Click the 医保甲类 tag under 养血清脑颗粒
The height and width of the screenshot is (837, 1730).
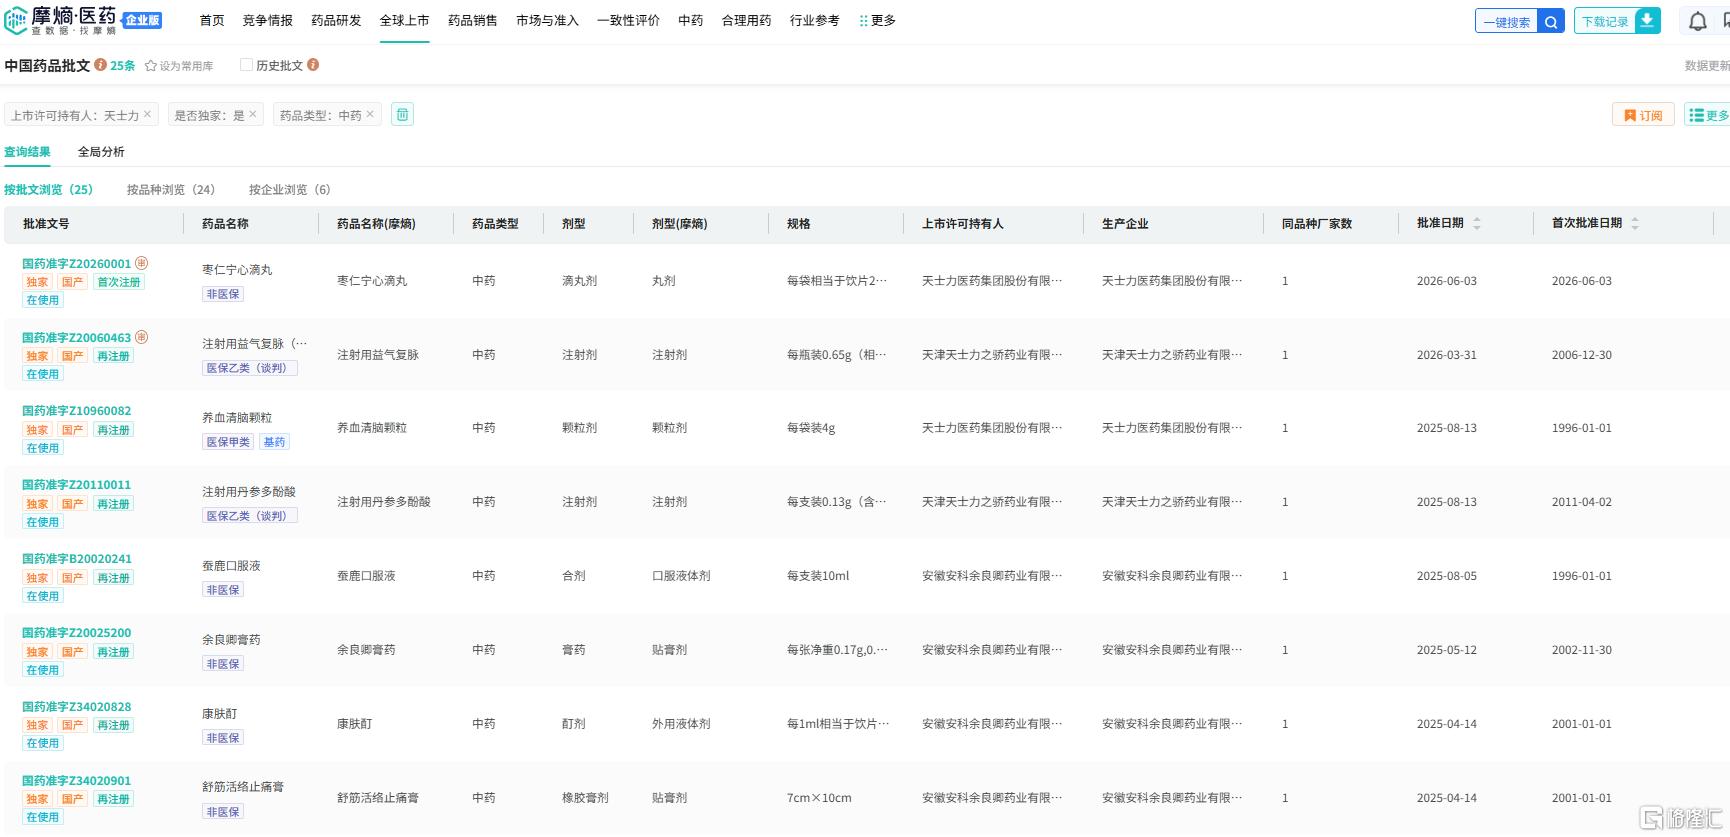pyautogui.click(x=228, y=442)
